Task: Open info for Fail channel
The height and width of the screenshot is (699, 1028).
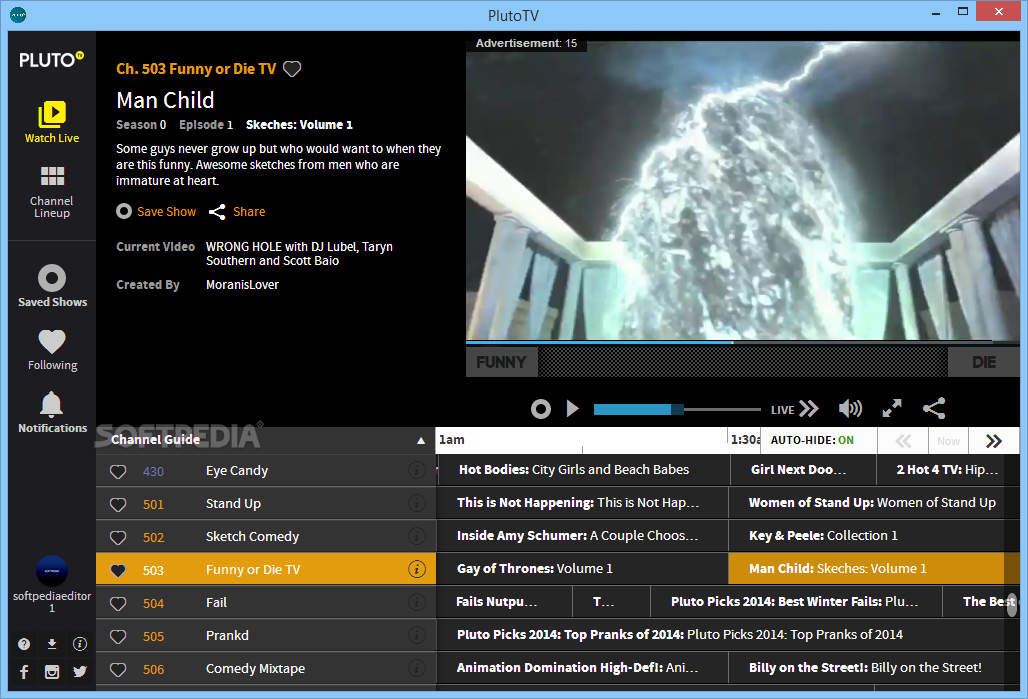Action: point(417,602)
